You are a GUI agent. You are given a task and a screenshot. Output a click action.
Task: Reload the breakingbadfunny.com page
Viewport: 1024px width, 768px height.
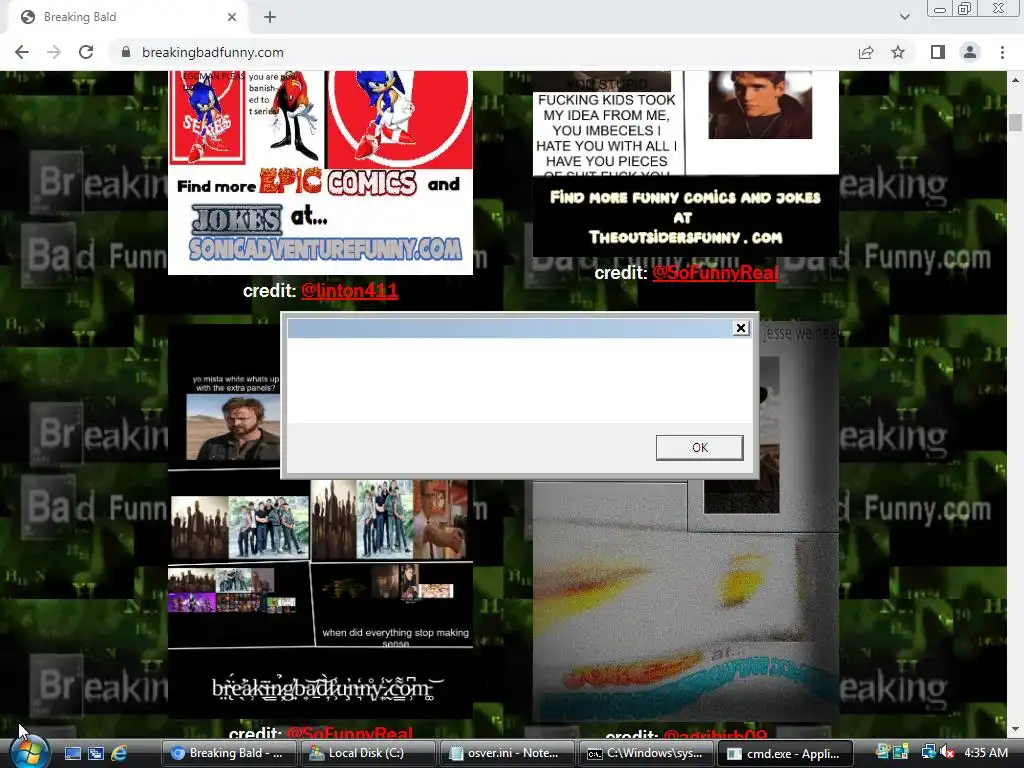pos(86,52)
